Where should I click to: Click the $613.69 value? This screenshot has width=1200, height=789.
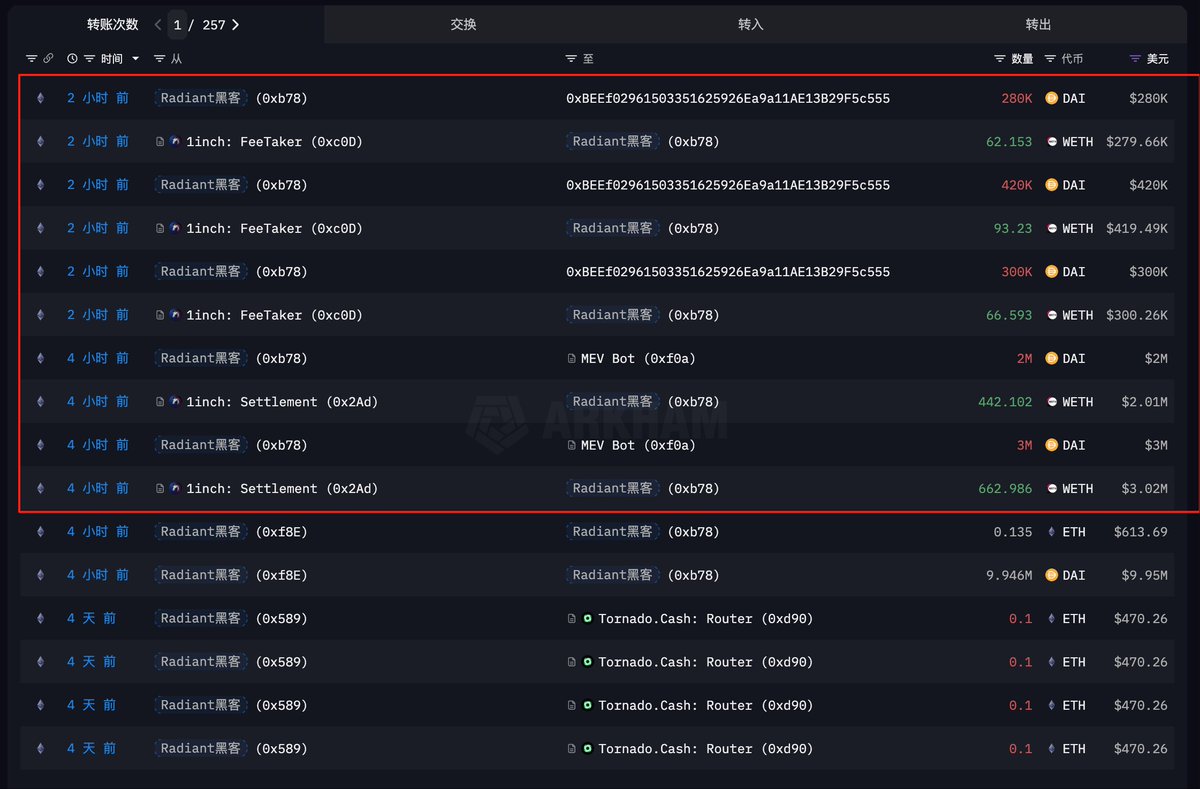pos(1141,532)
